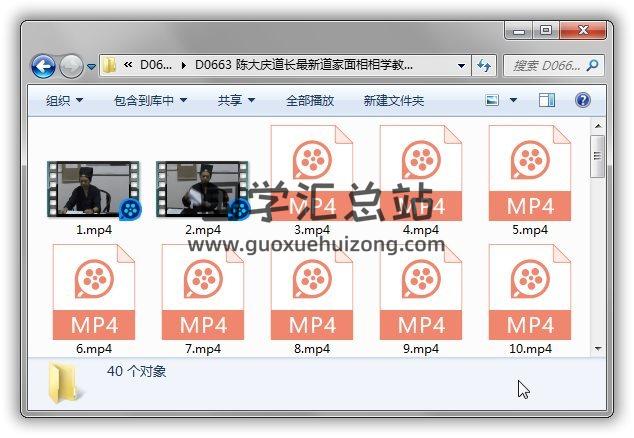Minimize the Explorer window
634x438 pixels.
click(x=519, y=30)
